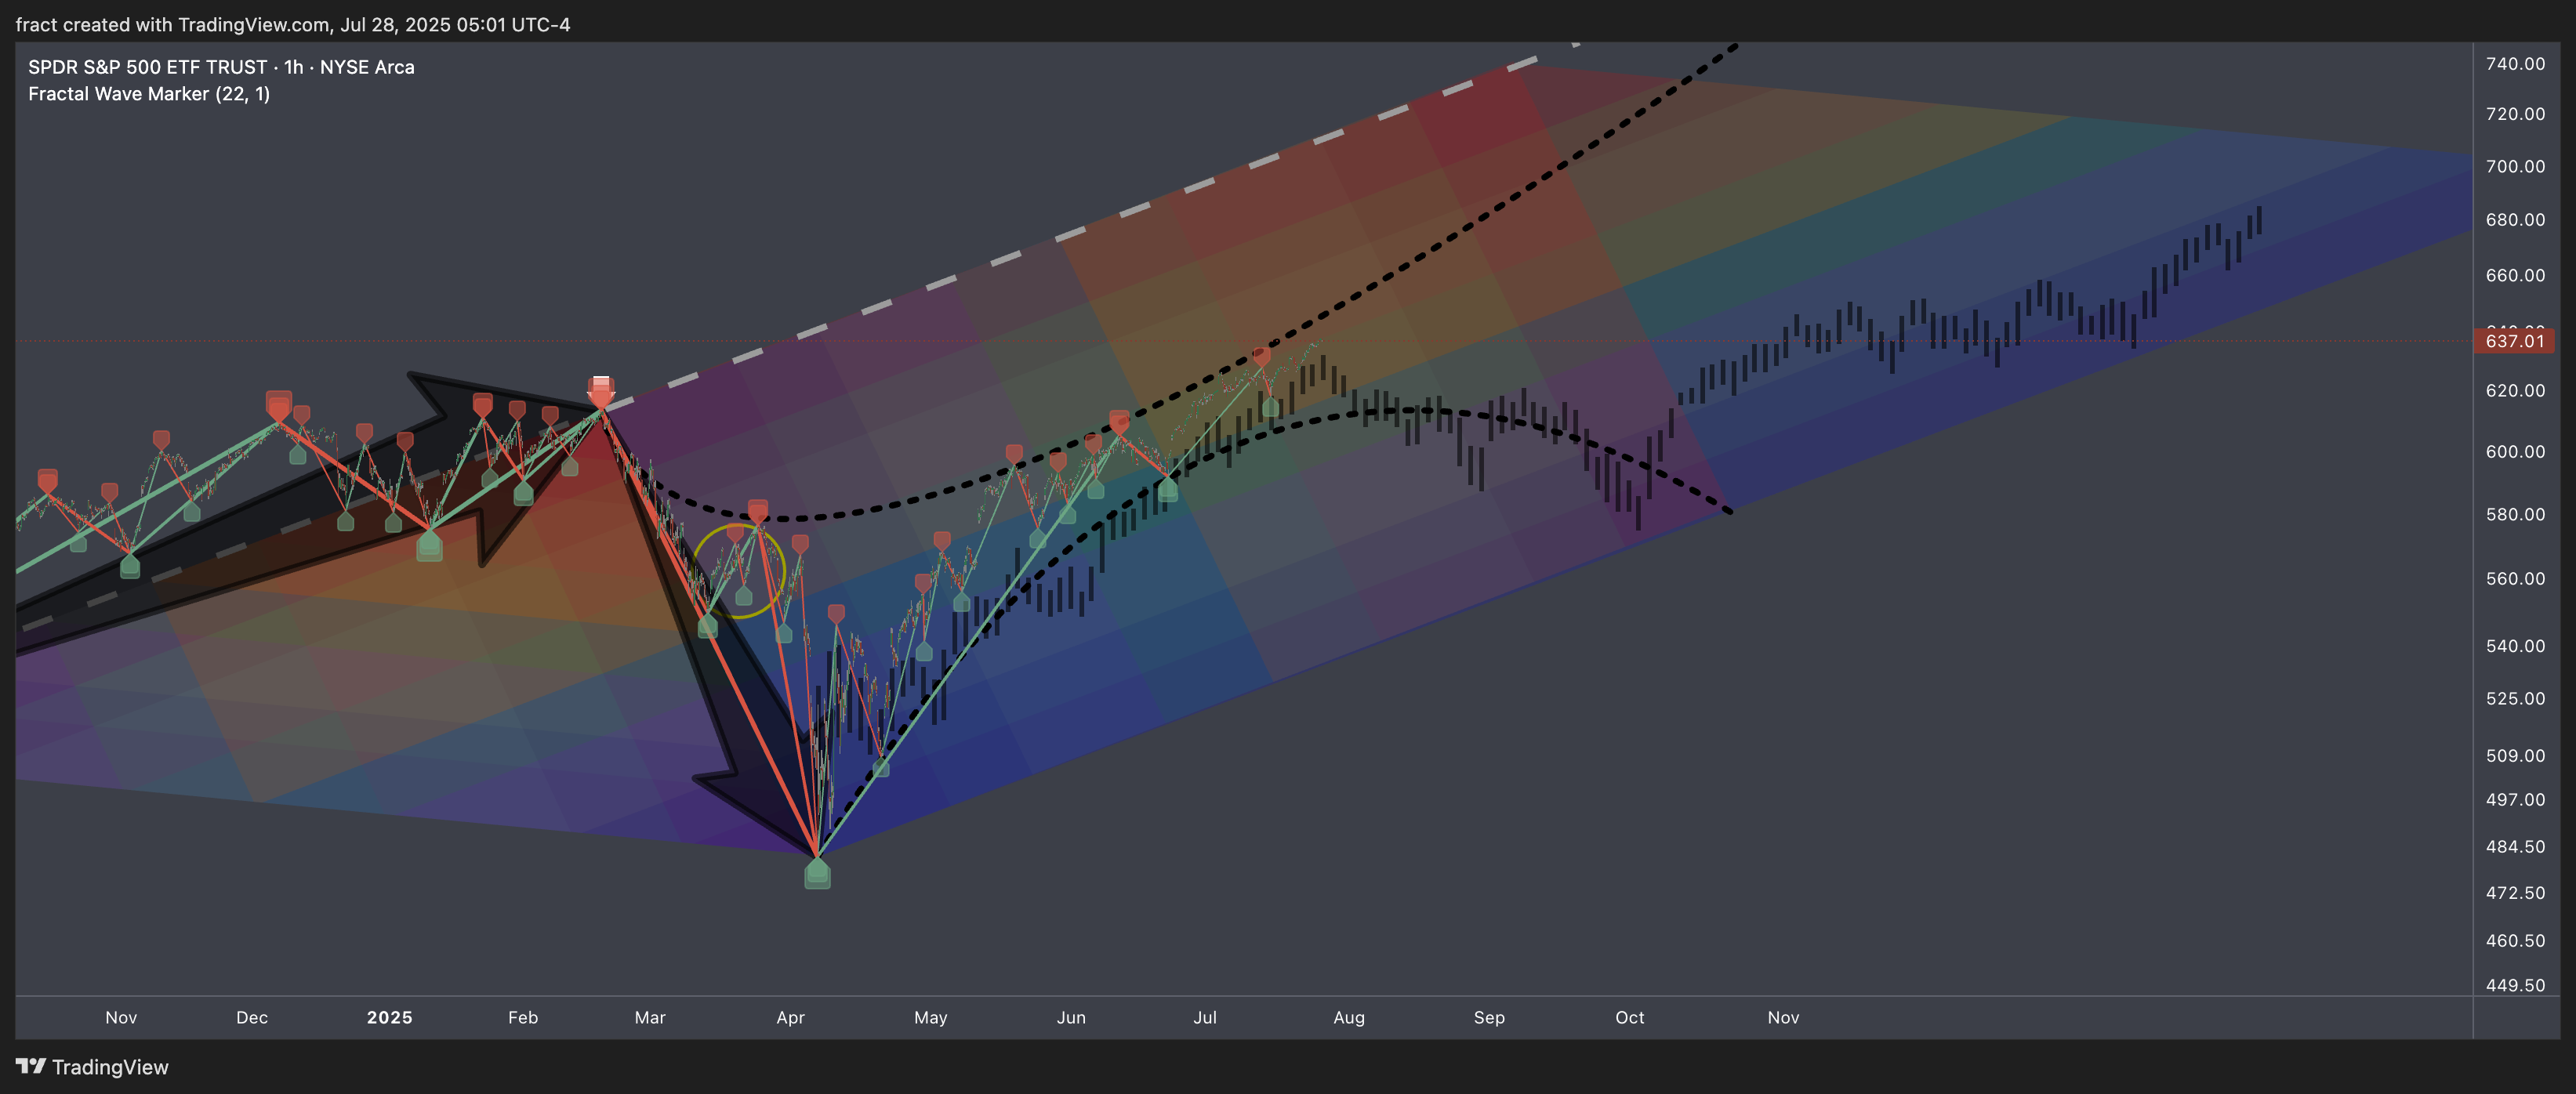Screen dimensions: 2576x1094
Task: Click the 497.00 price axis label
Action: point(2515,799)
